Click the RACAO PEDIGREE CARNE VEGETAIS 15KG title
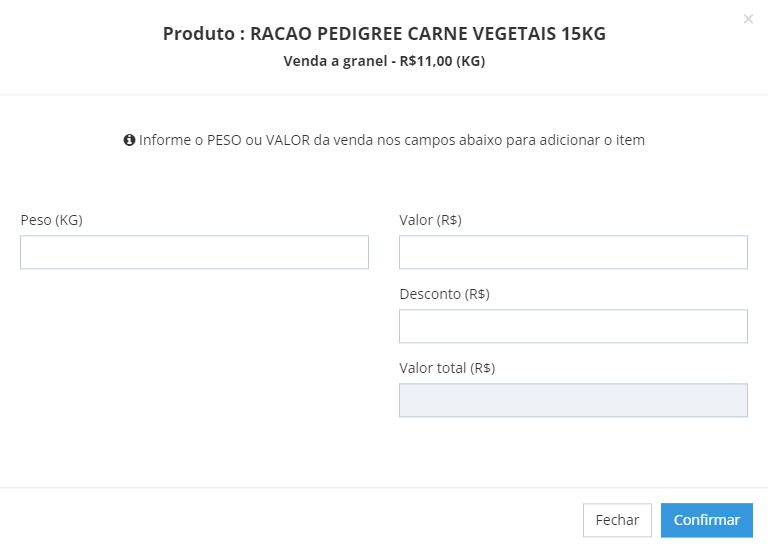Viewport: 768px width, 552px height. coord(428,34)
